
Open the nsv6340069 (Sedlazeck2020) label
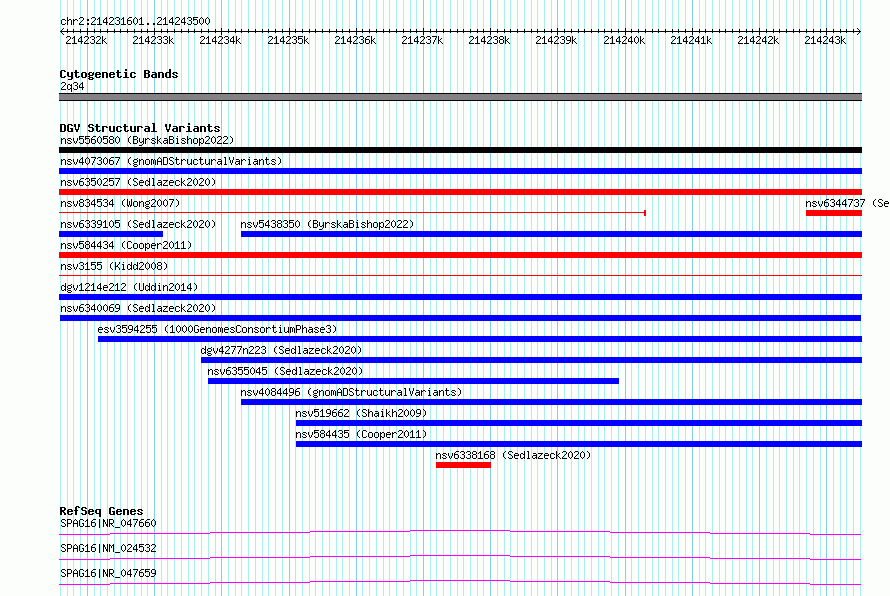pyautogui.click(x=138, y=308)
